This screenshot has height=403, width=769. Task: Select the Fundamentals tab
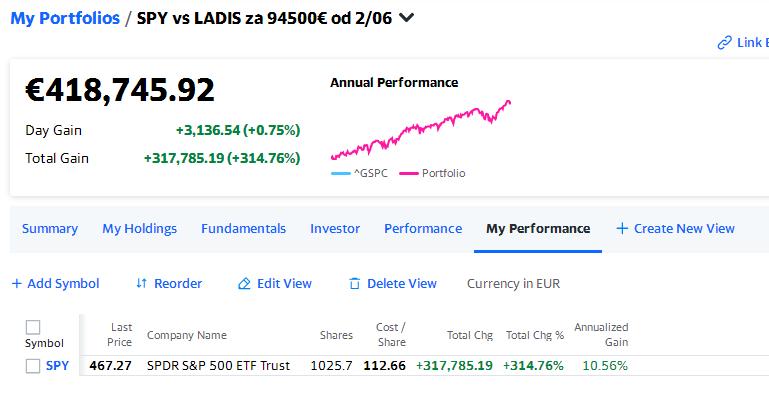click(x=243, y=228)
